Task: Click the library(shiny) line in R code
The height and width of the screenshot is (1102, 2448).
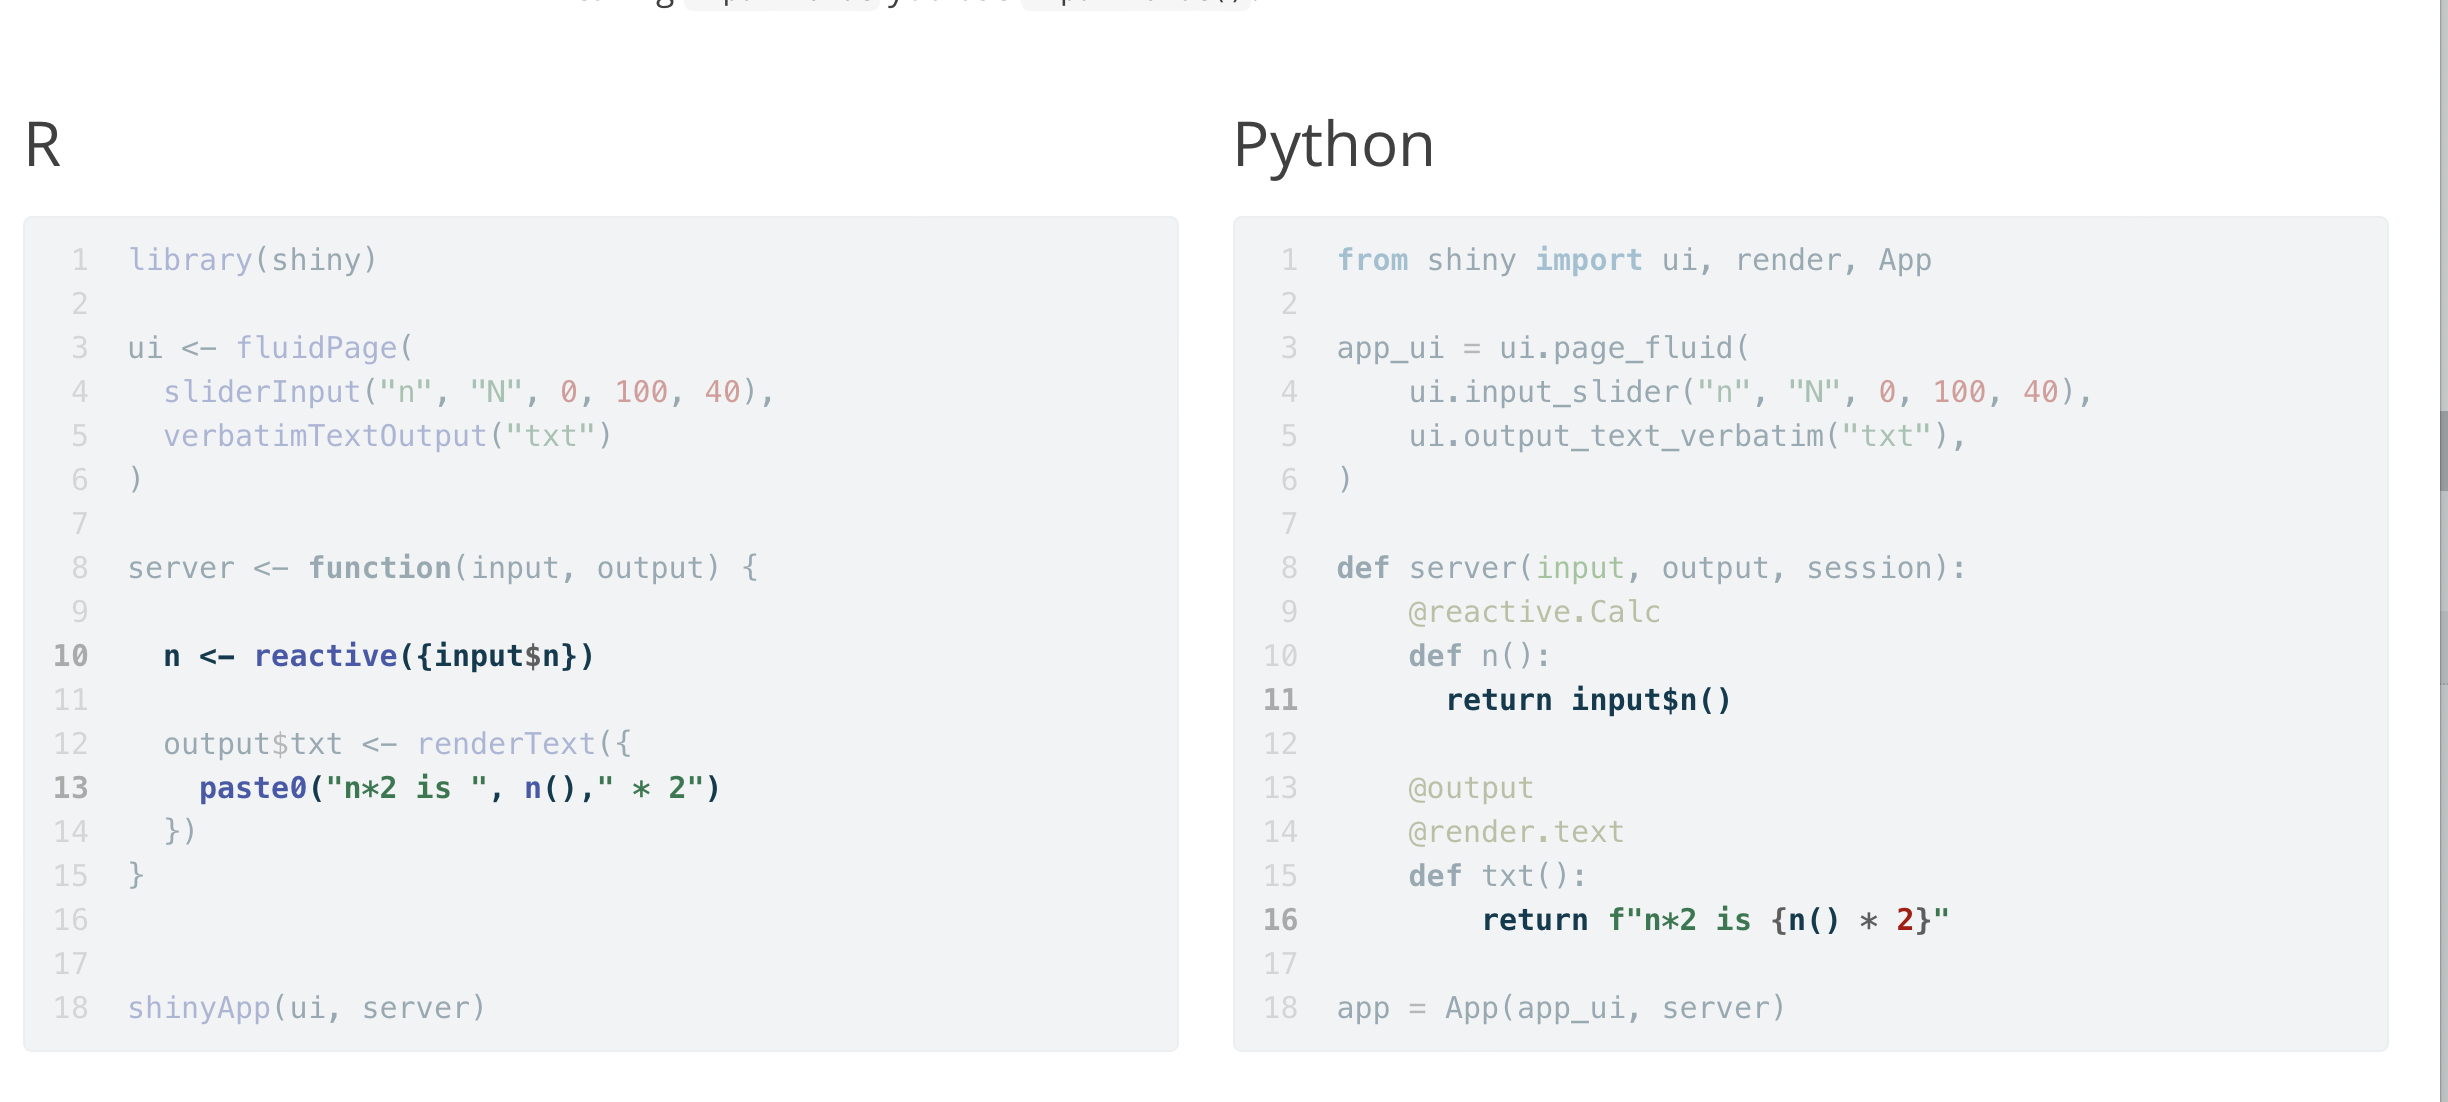Action: click(252, 260)
